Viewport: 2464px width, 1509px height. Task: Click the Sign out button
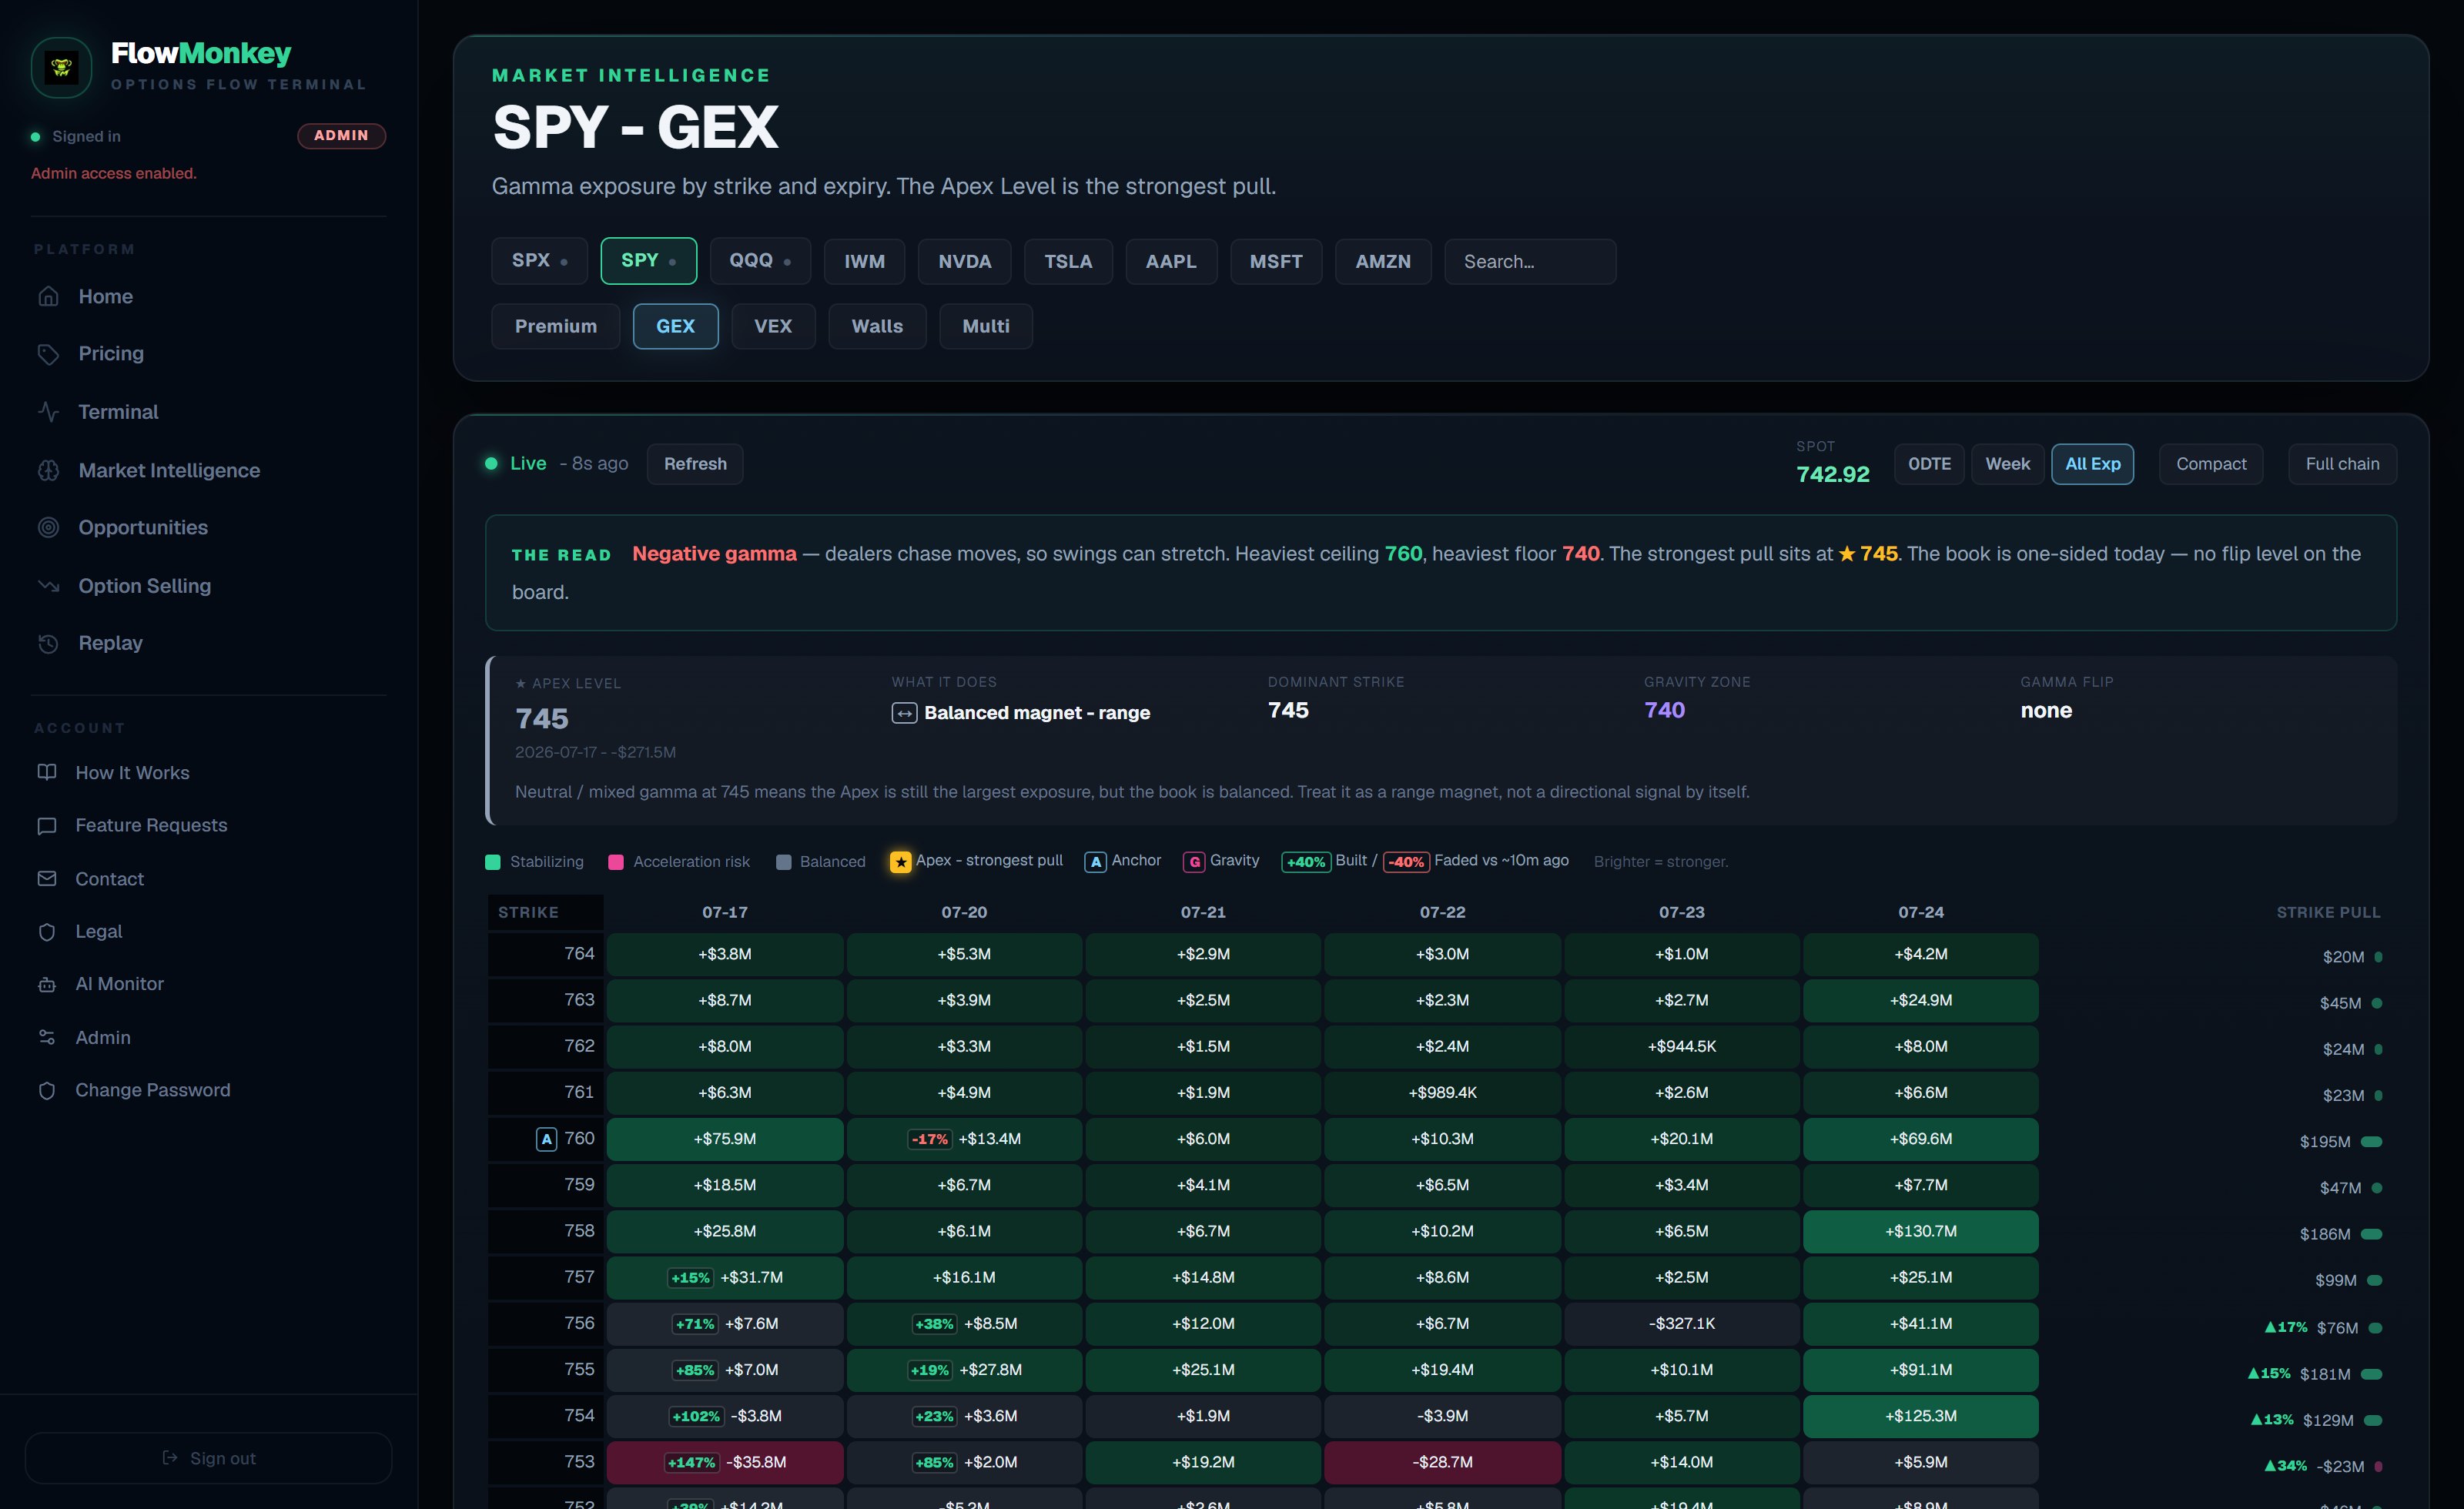pos(208,1458)
